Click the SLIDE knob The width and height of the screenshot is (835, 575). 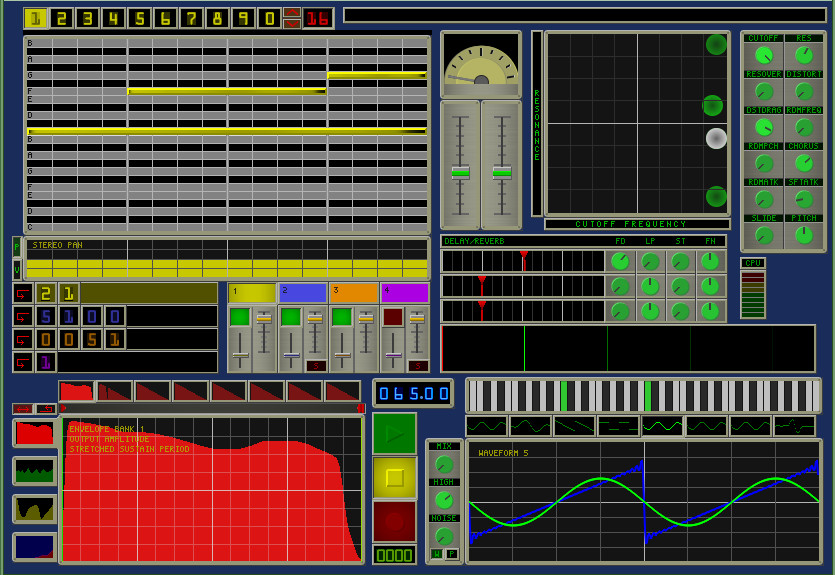764,235
